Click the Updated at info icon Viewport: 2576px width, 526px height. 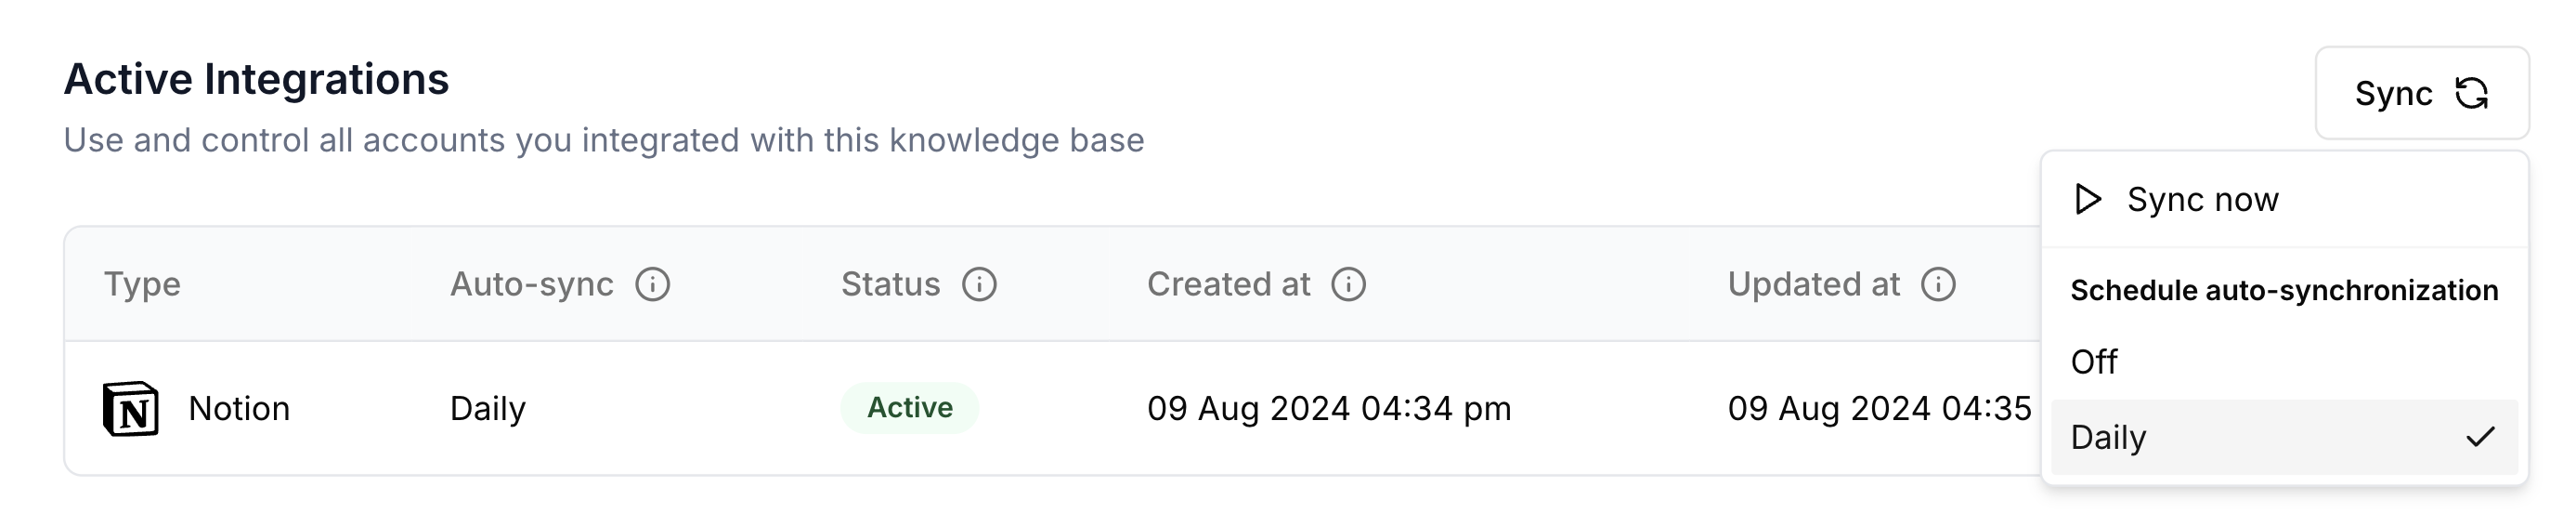click(x=1938, y=284)
